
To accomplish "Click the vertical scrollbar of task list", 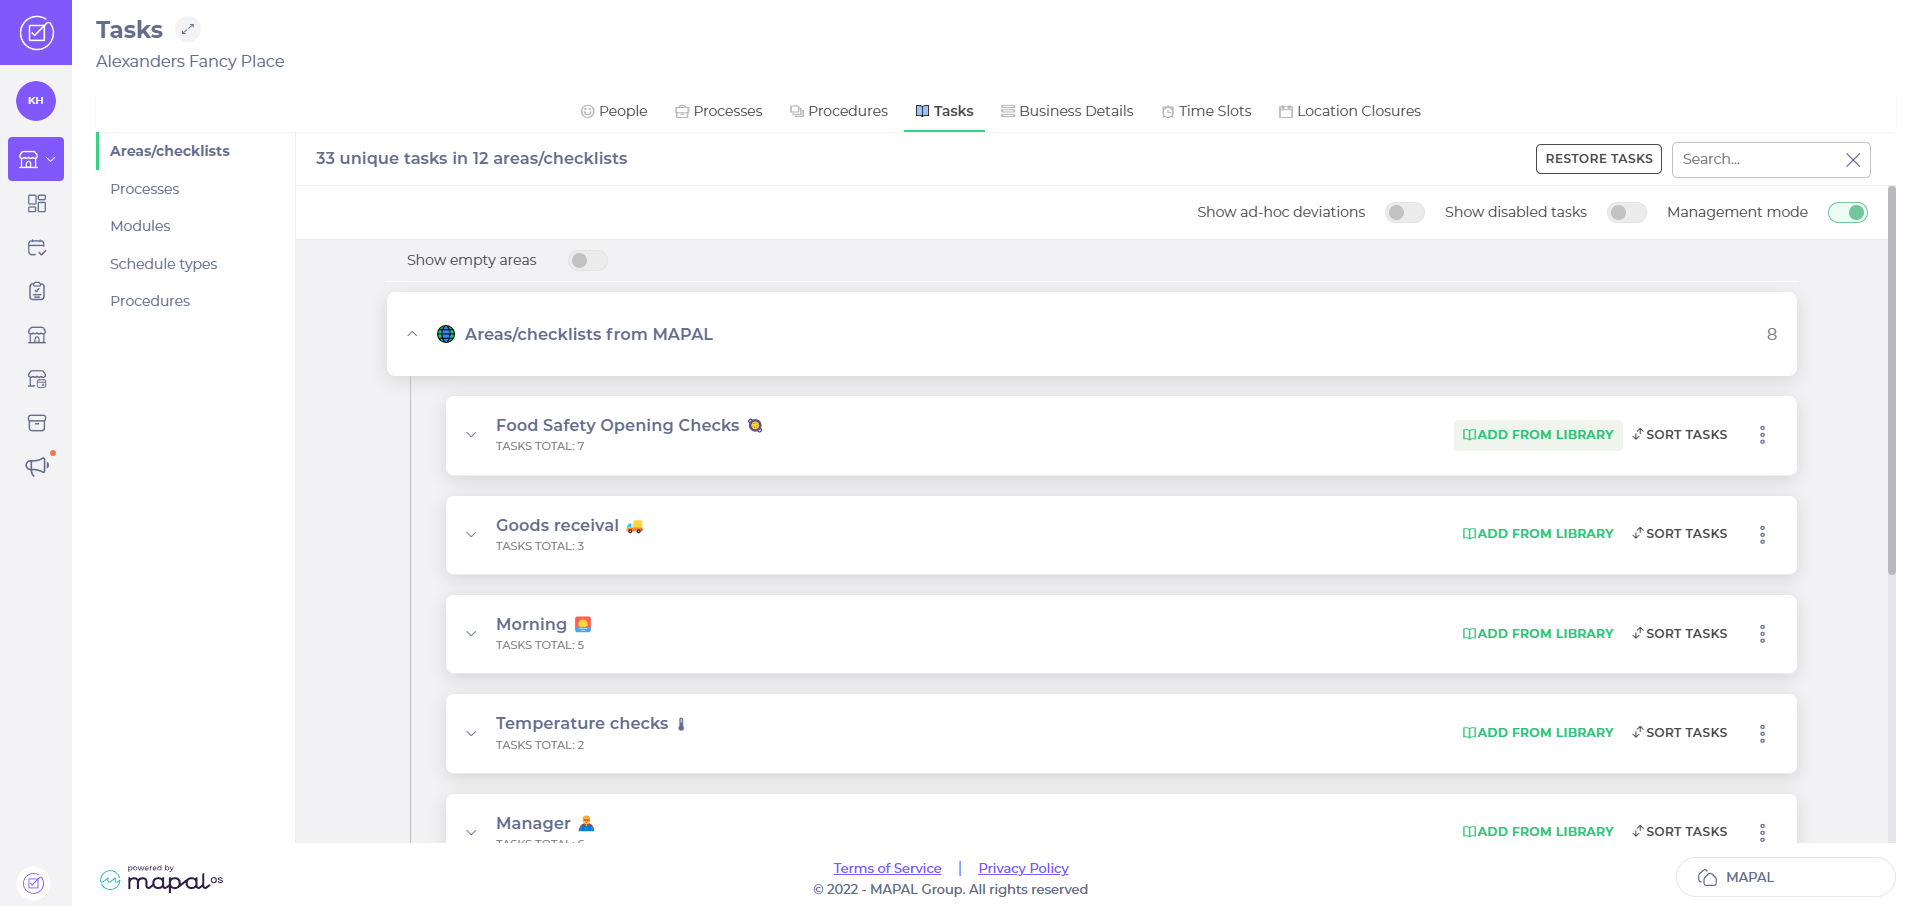I will pos(1891,380).
